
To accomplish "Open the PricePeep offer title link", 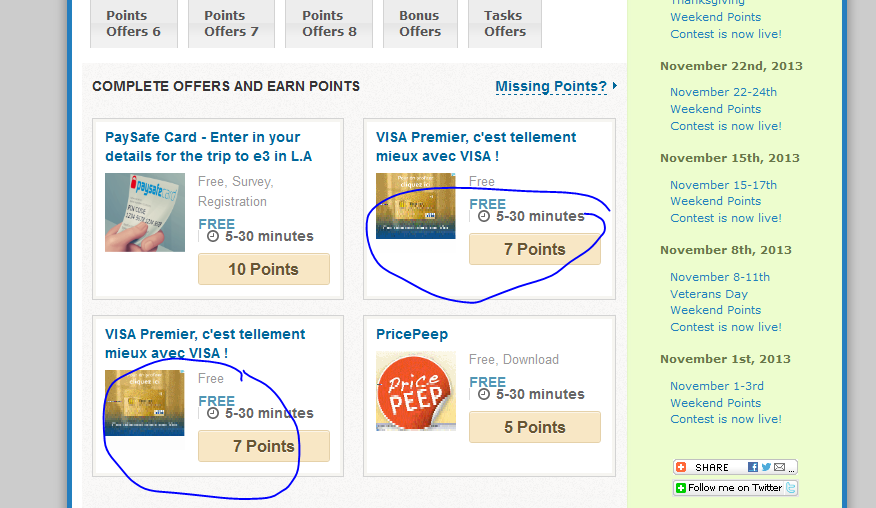I will tap(412, 334).
